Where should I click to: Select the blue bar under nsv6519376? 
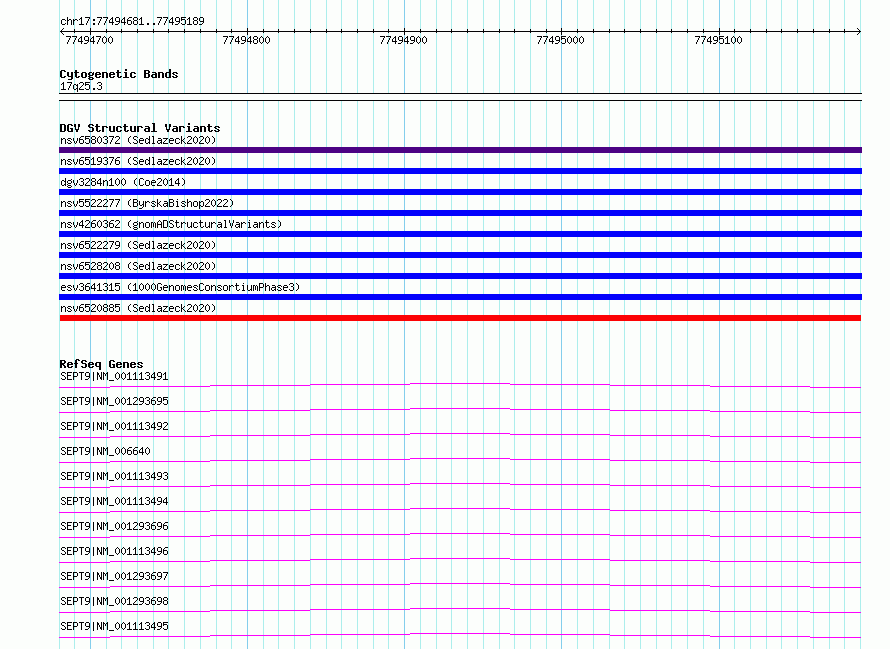click(460, 171)
